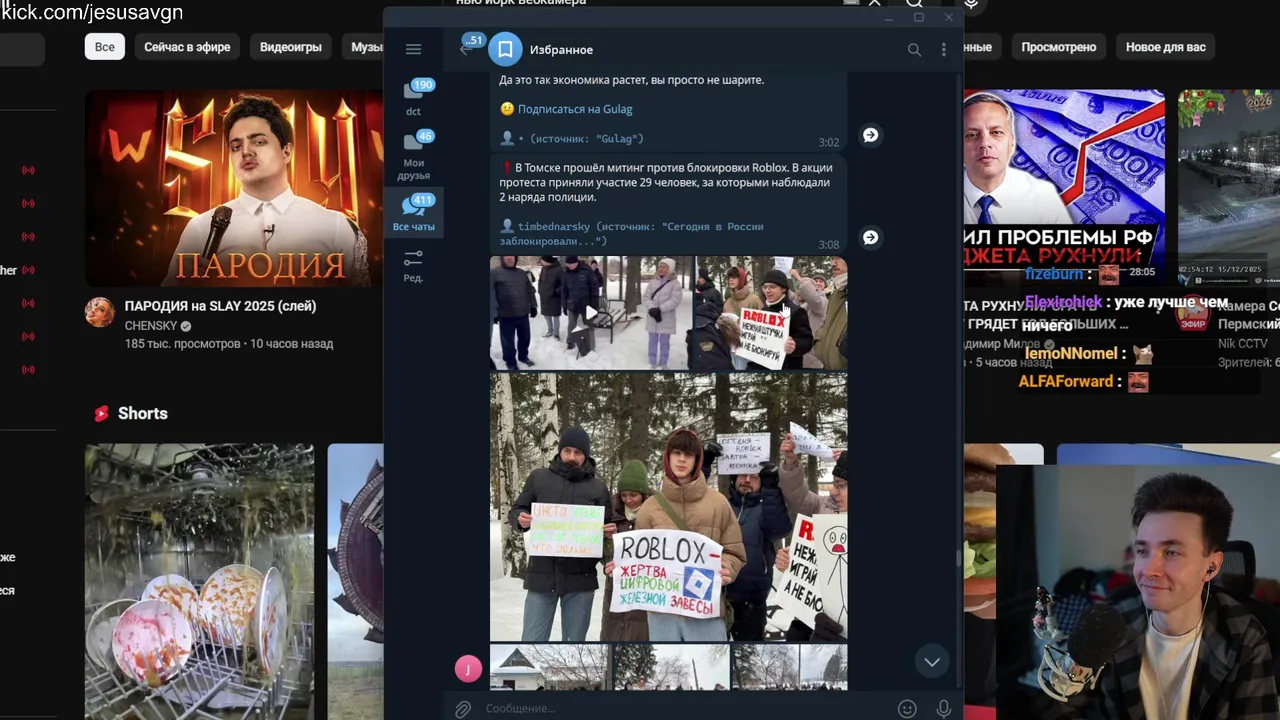The width and height of the screenshot is (1280, 720).
Task: Click the Избранное chat title
Action: click(561, 49)
